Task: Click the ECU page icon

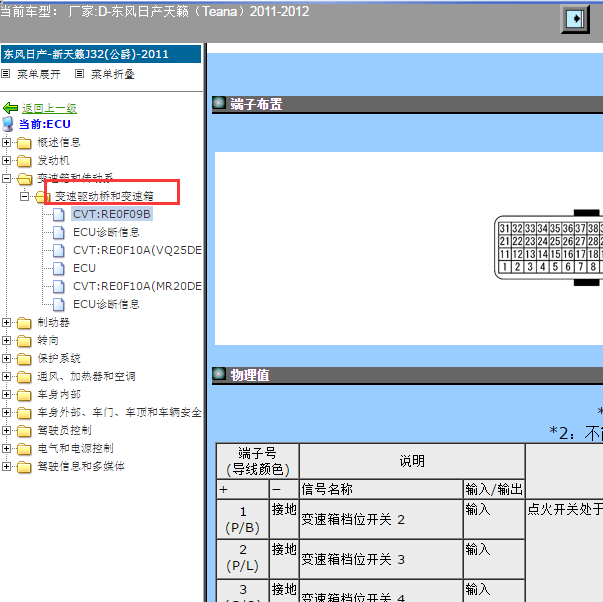Action: pos(58,268)
